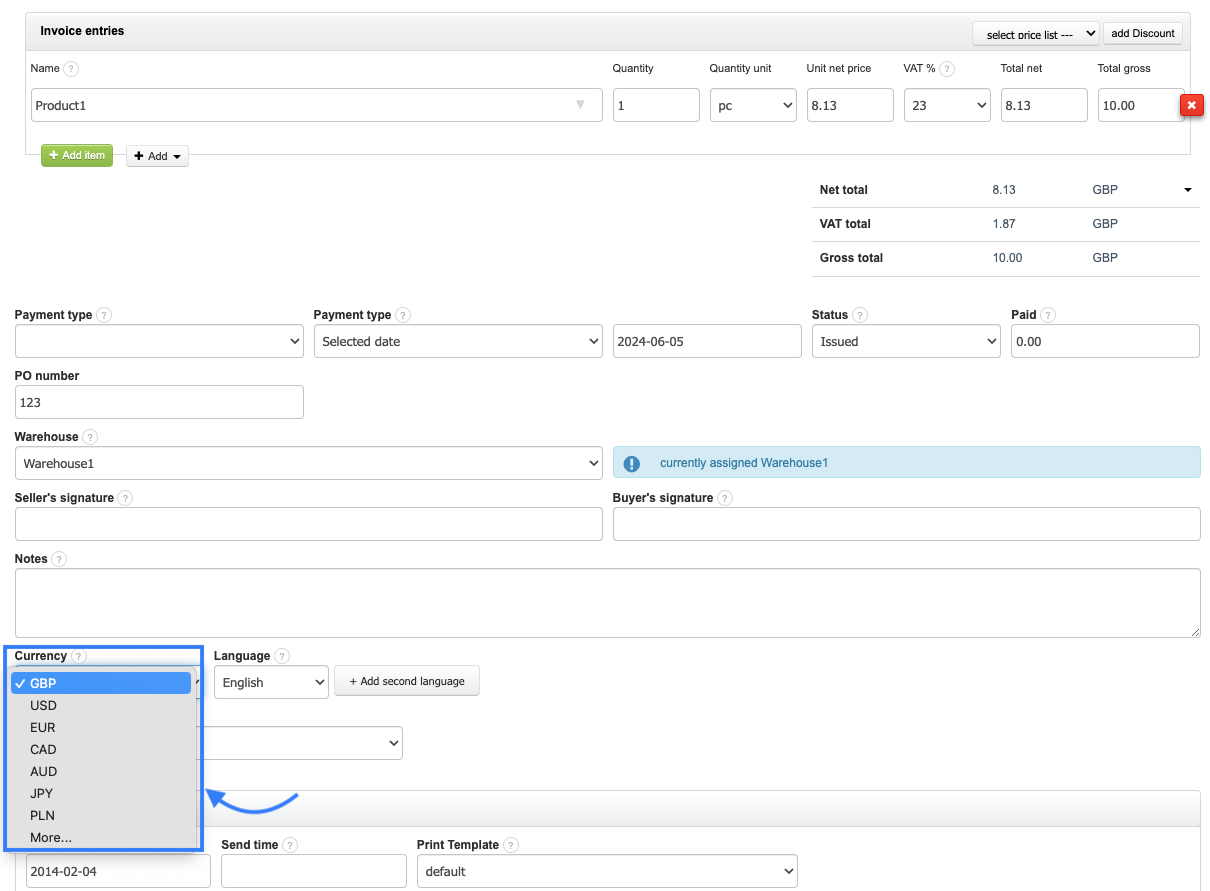Click inside the Notes text area

pyautogui.click(x=607, y=603)
